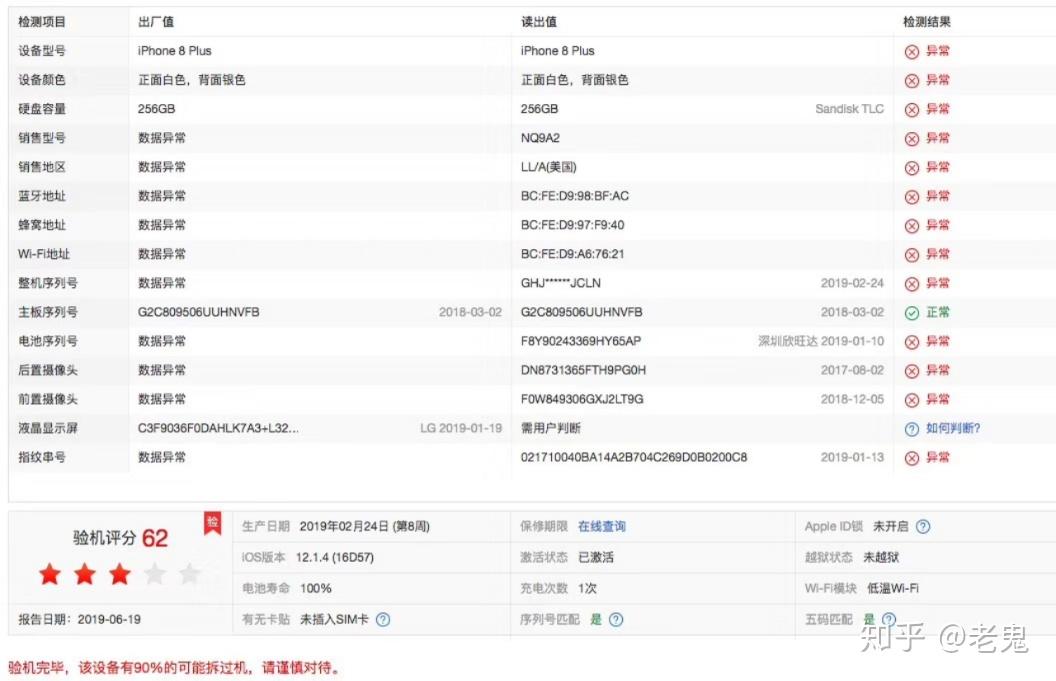Click the red 验 ribbon badge

point(213,523)
